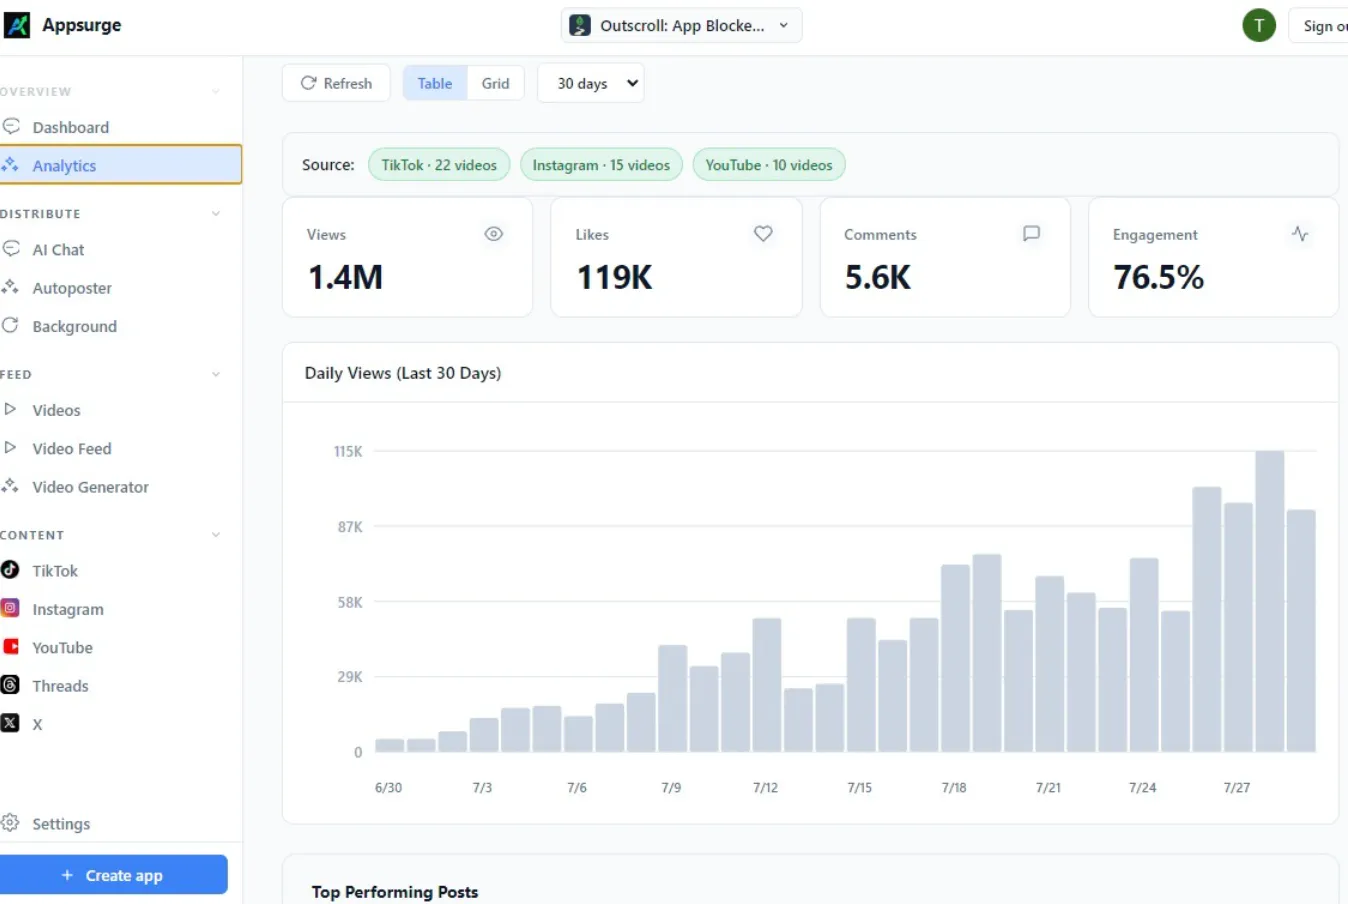Image resolution: width=1348 pixels, height=904 pixels.
Task: Switch to Table view
Action: coord(435,83)
